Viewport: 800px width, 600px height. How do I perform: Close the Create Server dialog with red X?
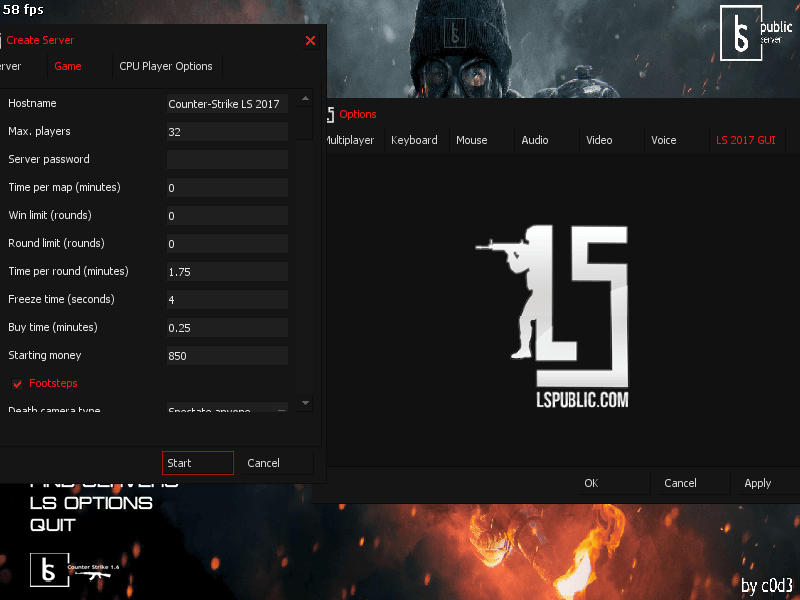click(310, 41)
